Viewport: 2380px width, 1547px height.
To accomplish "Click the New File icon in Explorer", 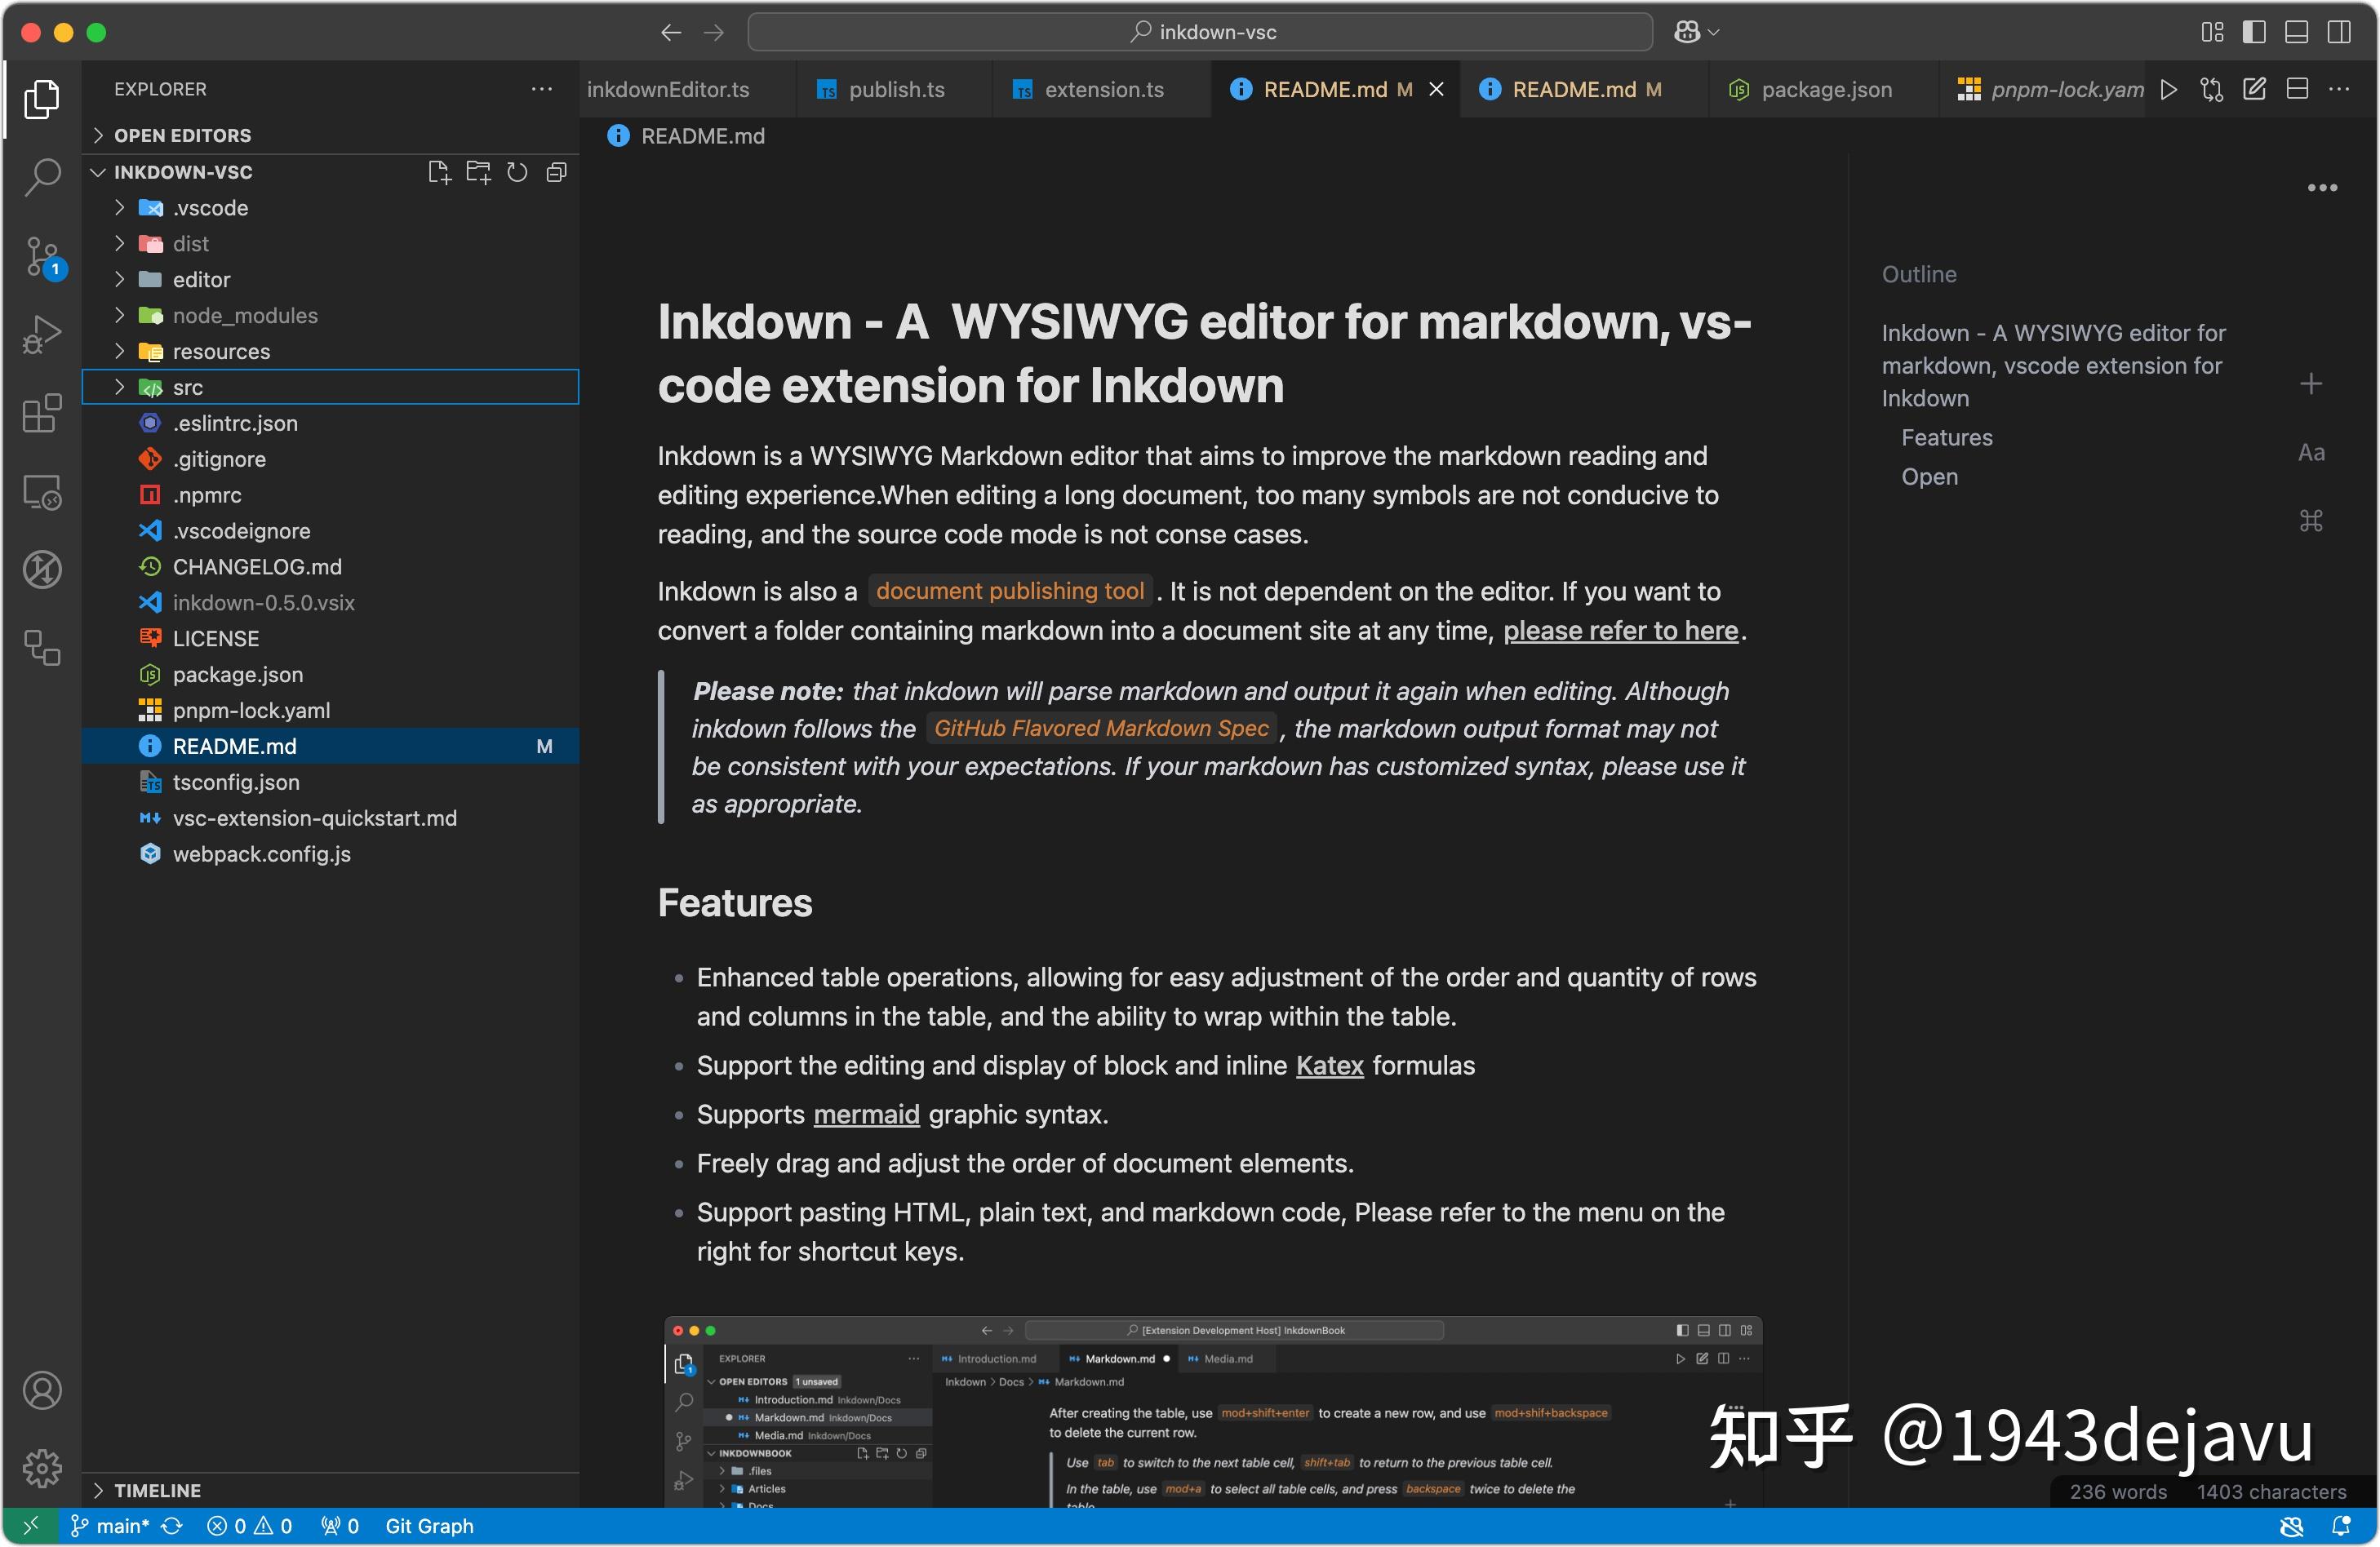I will pyautogui.click(x=439, y=171).
